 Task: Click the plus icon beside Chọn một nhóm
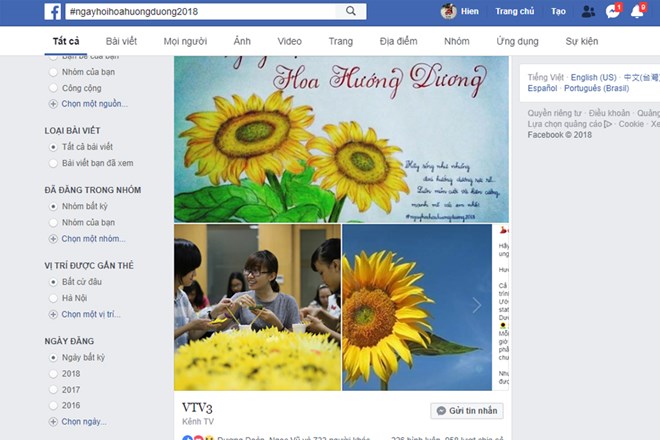pos(53,239)
